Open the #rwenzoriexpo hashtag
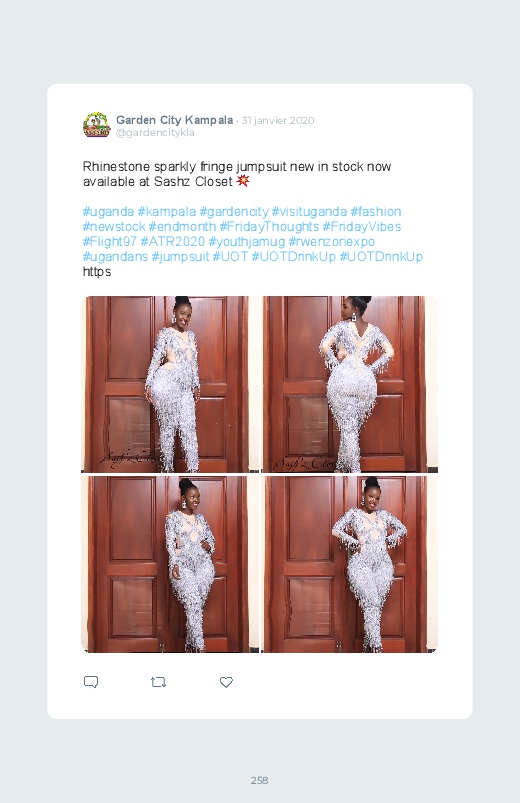The image size is (520, 803). pos(331,241)
